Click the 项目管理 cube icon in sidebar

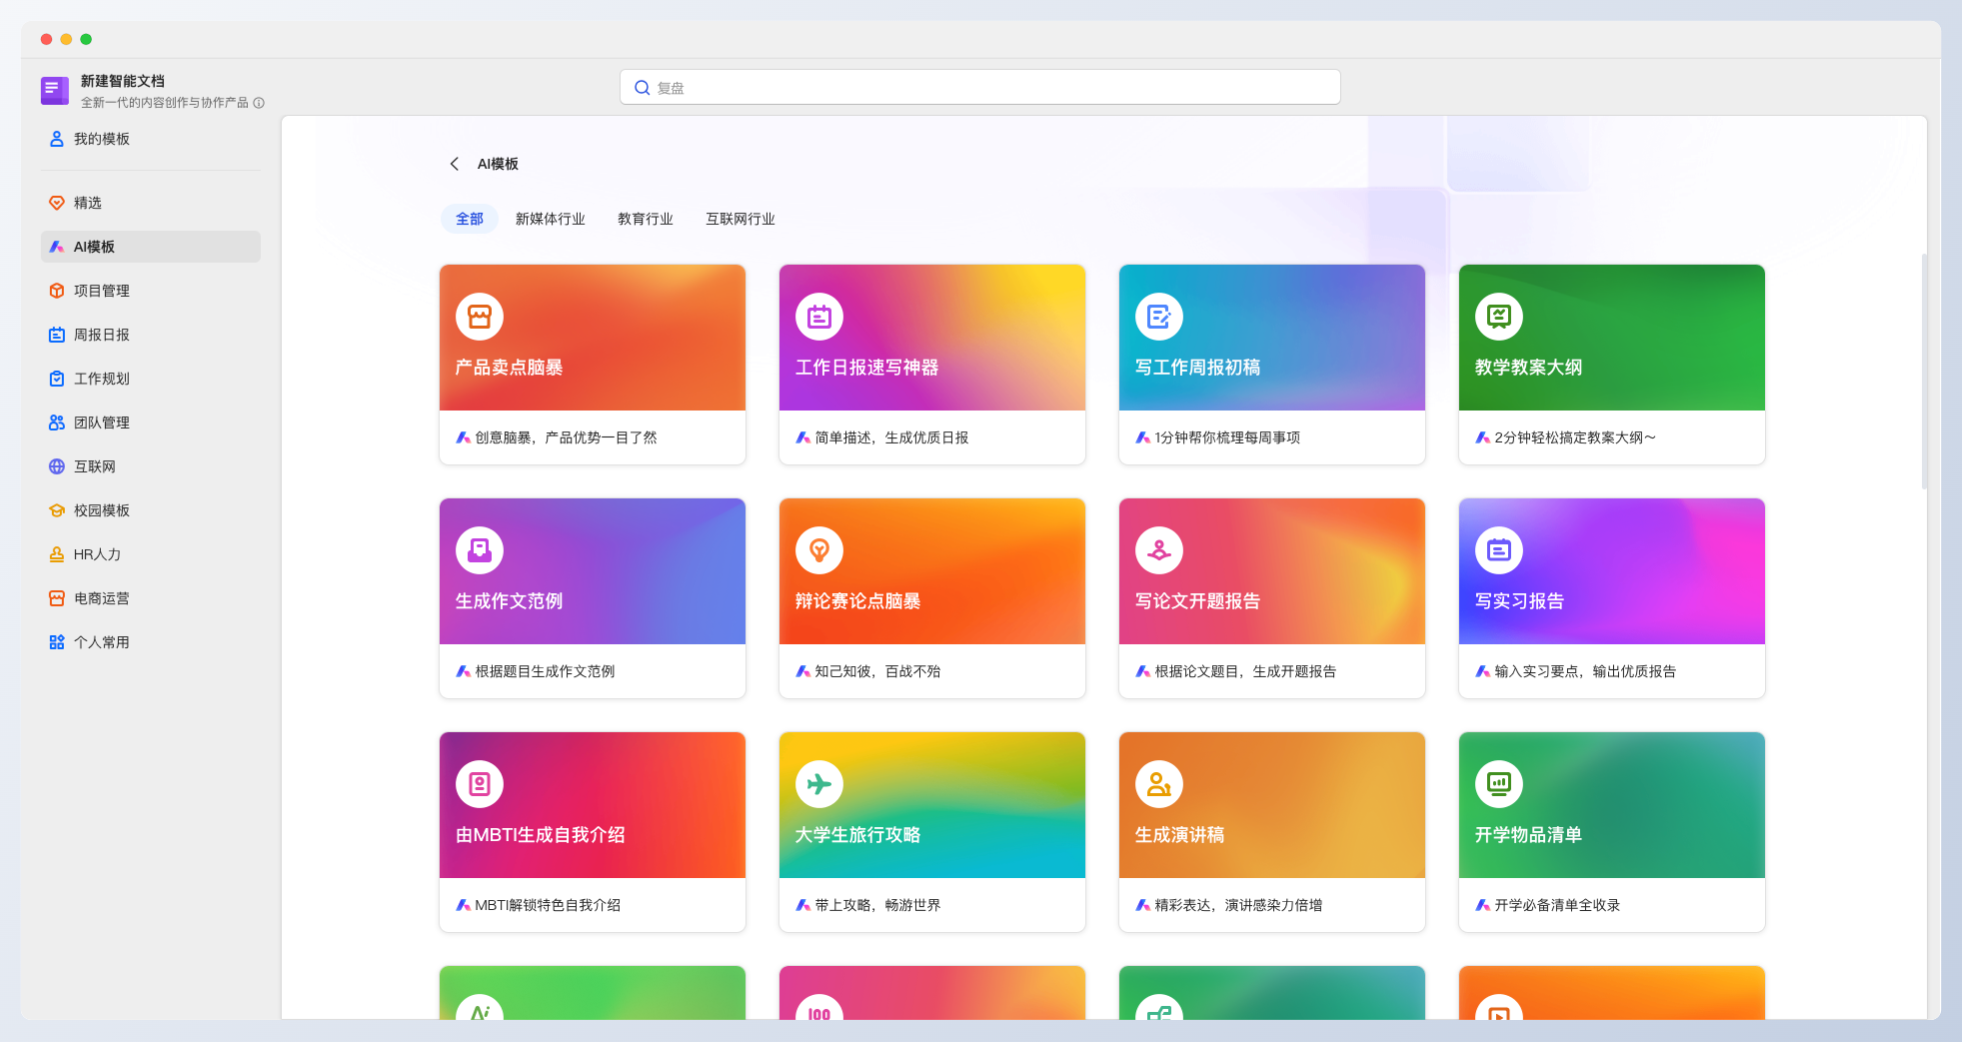coord(57,291)
